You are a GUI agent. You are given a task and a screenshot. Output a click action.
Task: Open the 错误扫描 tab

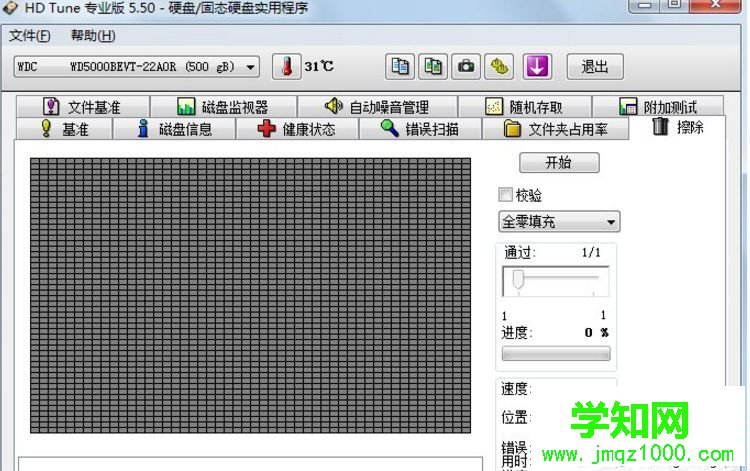click(420, 129)
